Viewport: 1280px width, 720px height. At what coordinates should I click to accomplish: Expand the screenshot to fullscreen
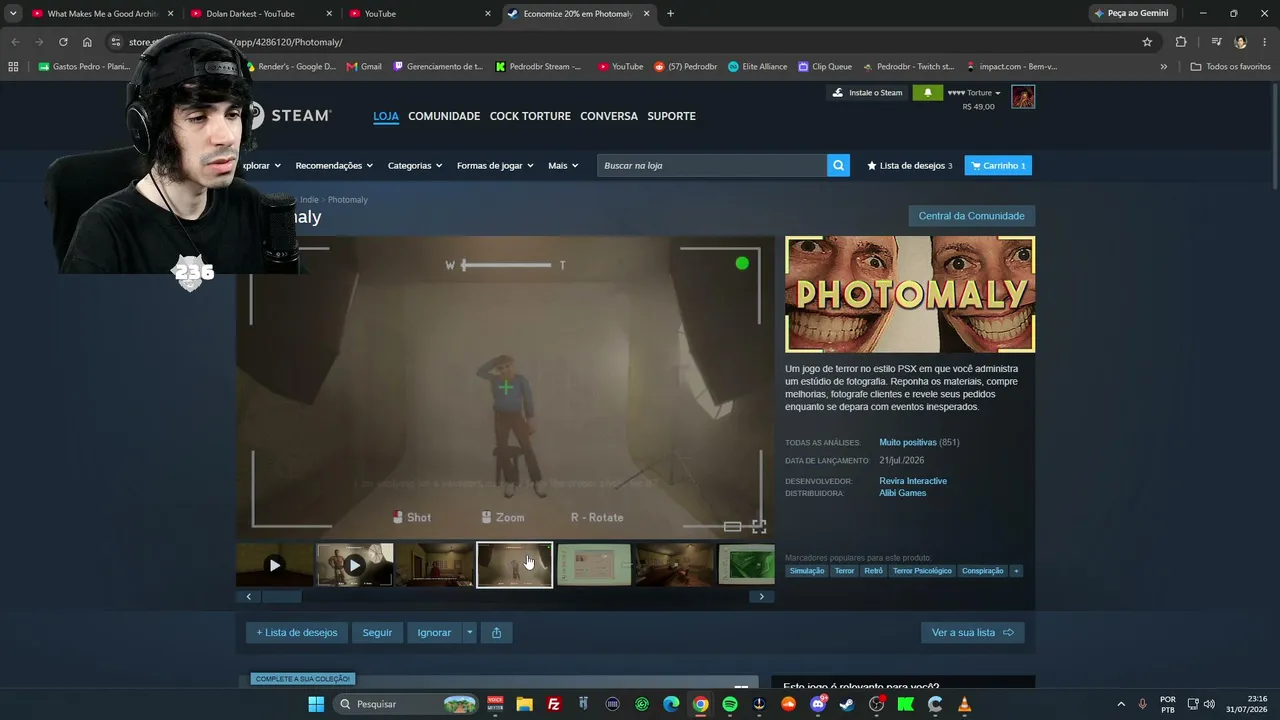(x=759, y=526)
